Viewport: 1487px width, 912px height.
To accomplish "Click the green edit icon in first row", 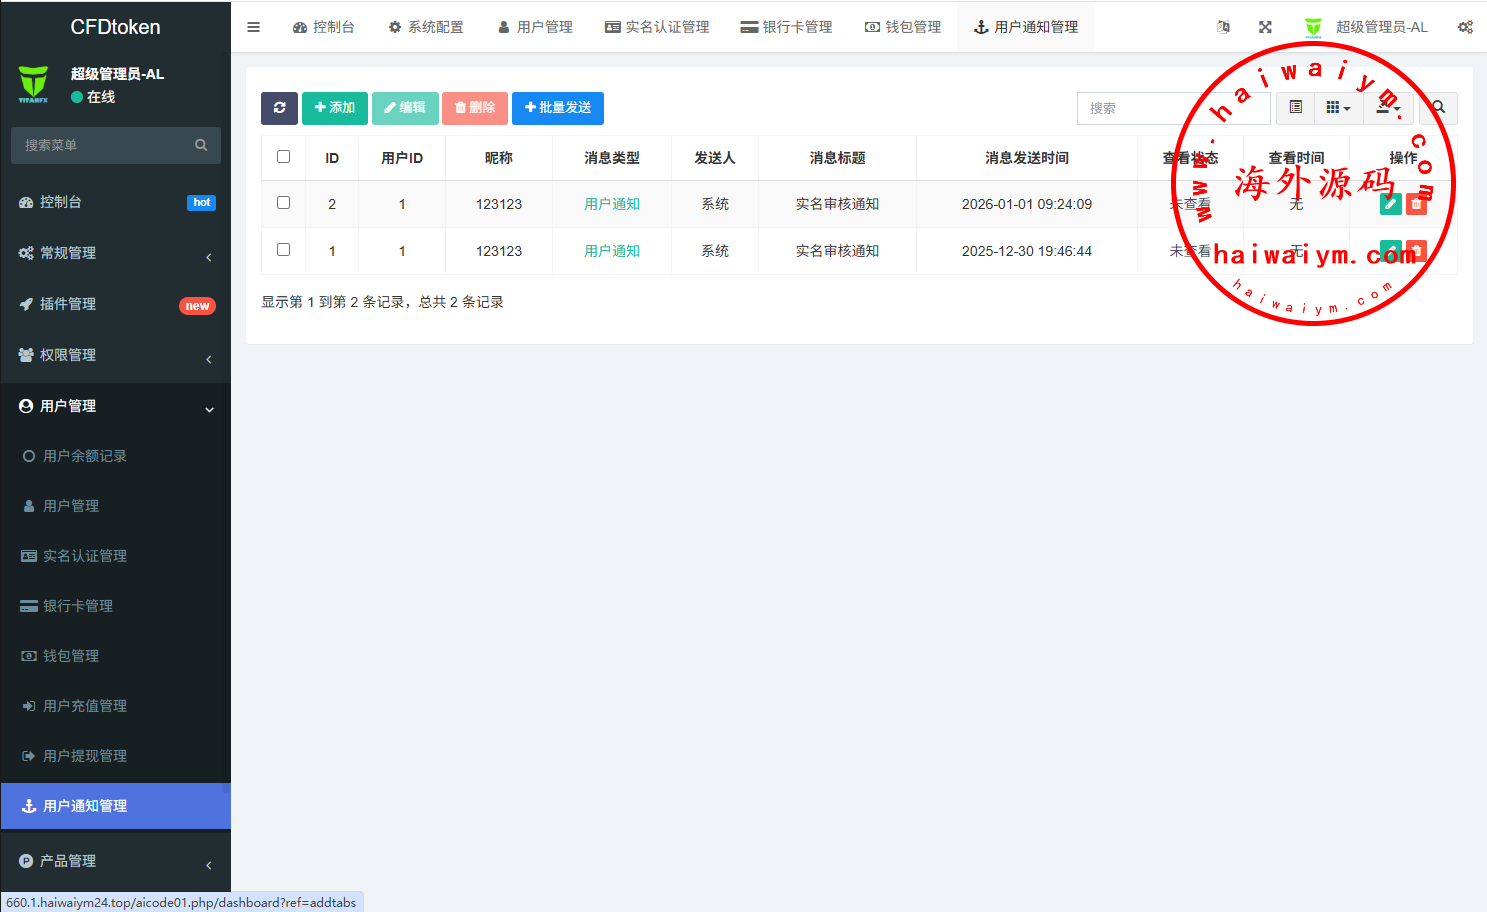I will pos(1390,204).
